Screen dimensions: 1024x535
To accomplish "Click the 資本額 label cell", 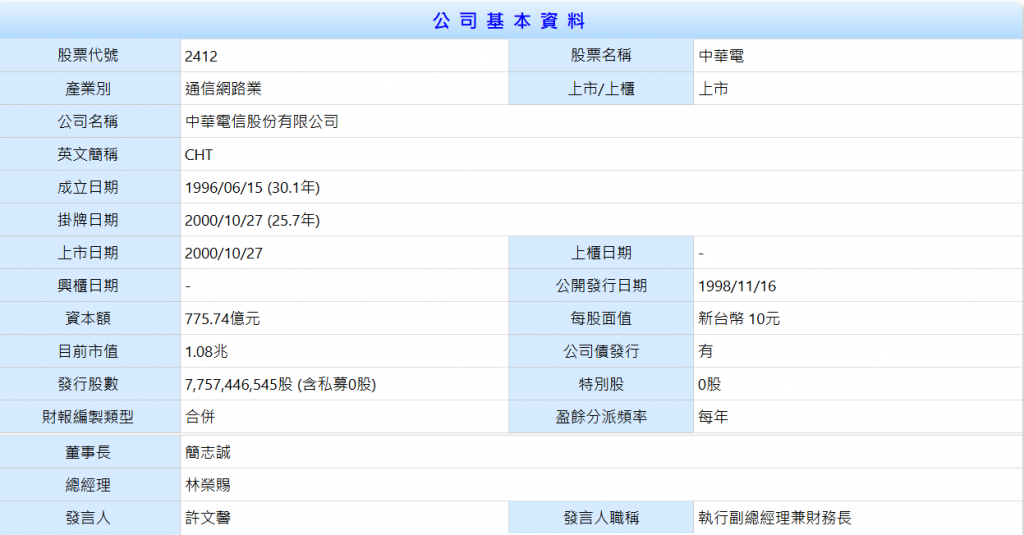I will coord(90,318).
